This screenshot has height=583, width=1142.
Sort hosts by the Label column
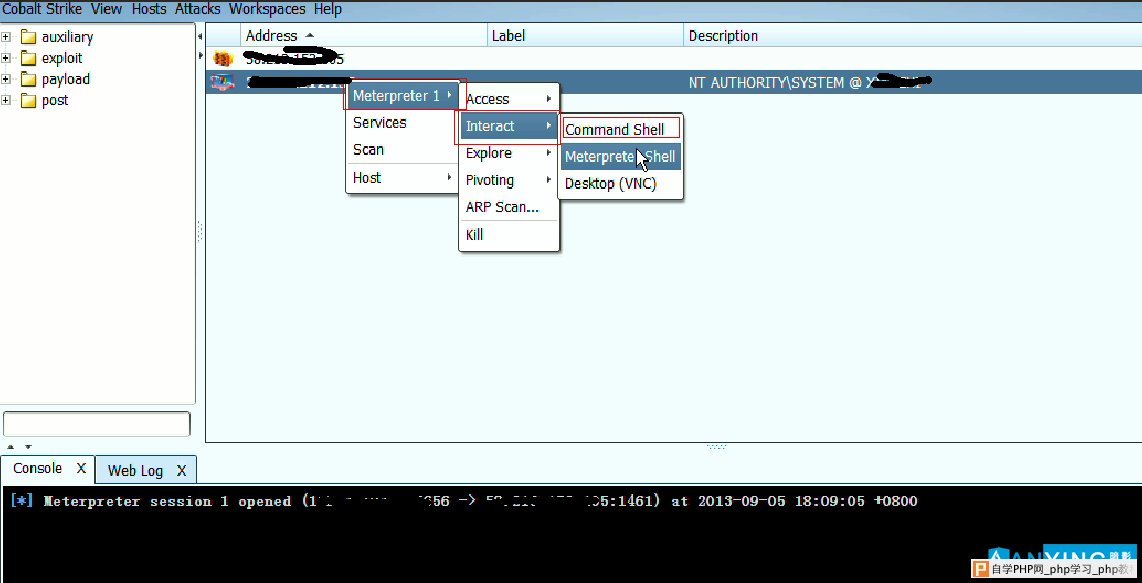click(x=586, y=36)
